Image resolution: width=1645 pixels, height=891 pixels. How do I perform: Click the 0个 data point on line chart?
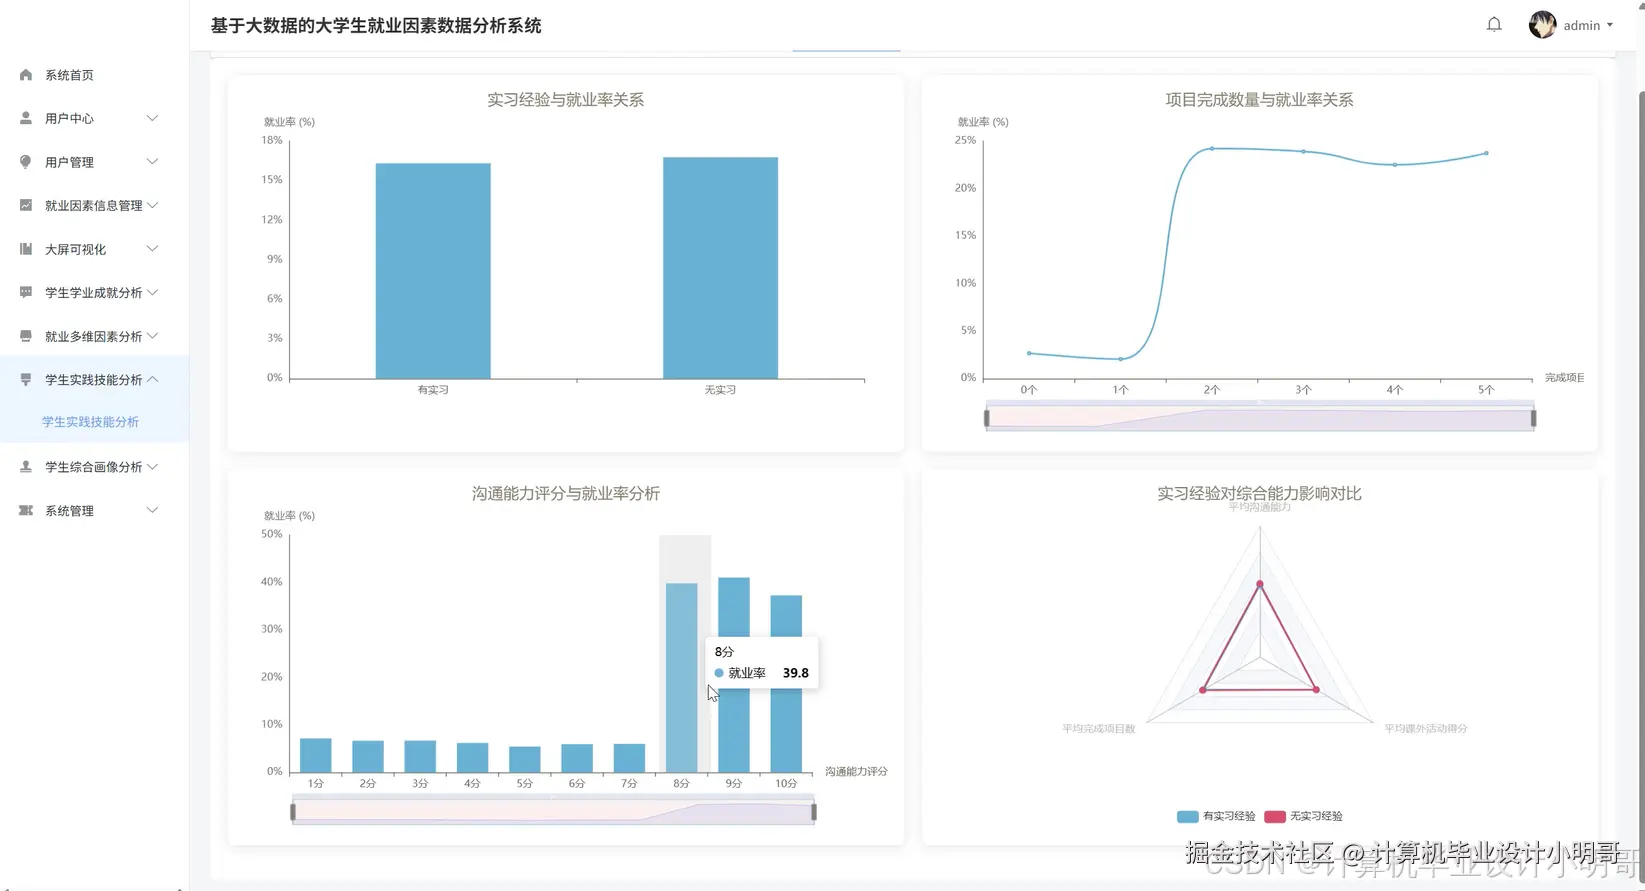[1029, 353]
